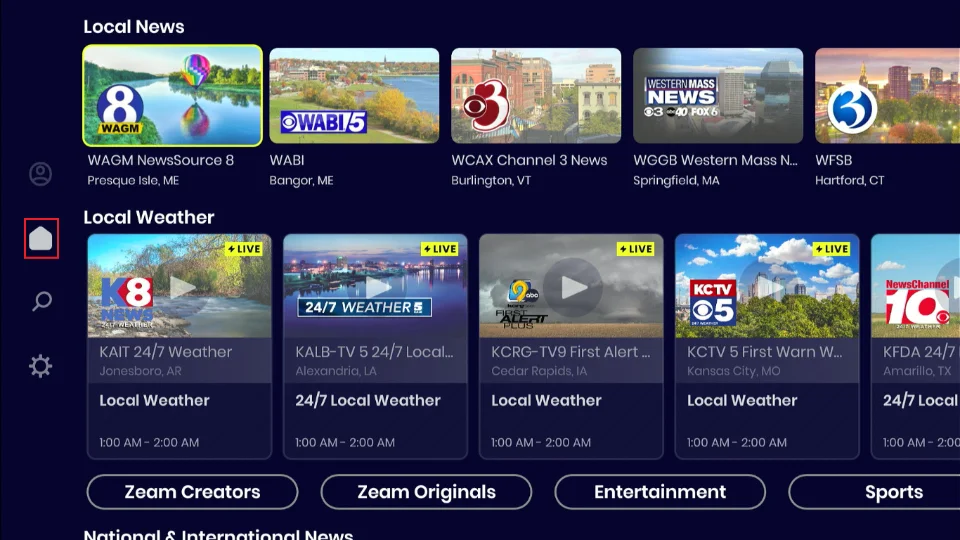
Task: Open the search magnifier icon
Action: 41,301
